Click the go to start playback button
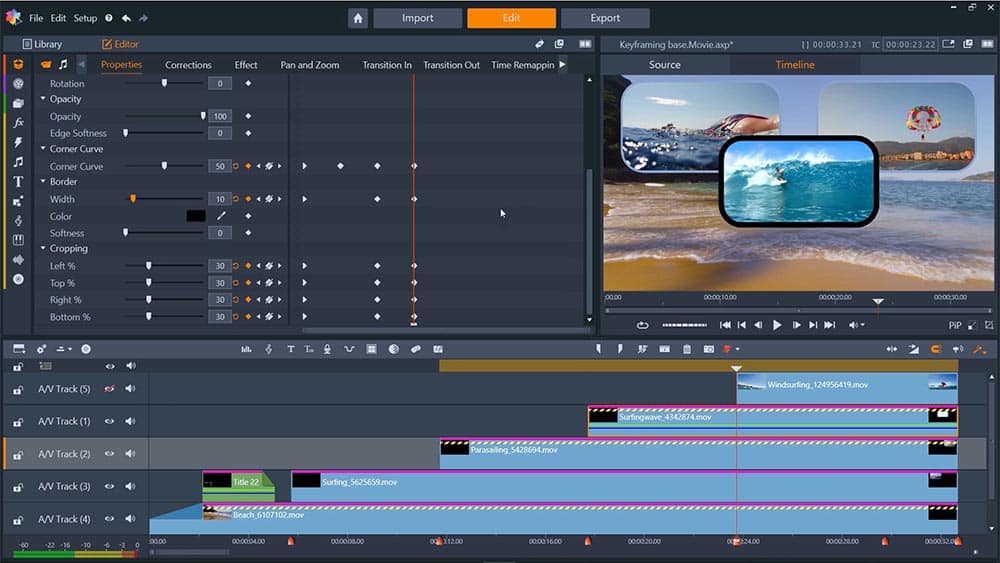 coord(725,325)
